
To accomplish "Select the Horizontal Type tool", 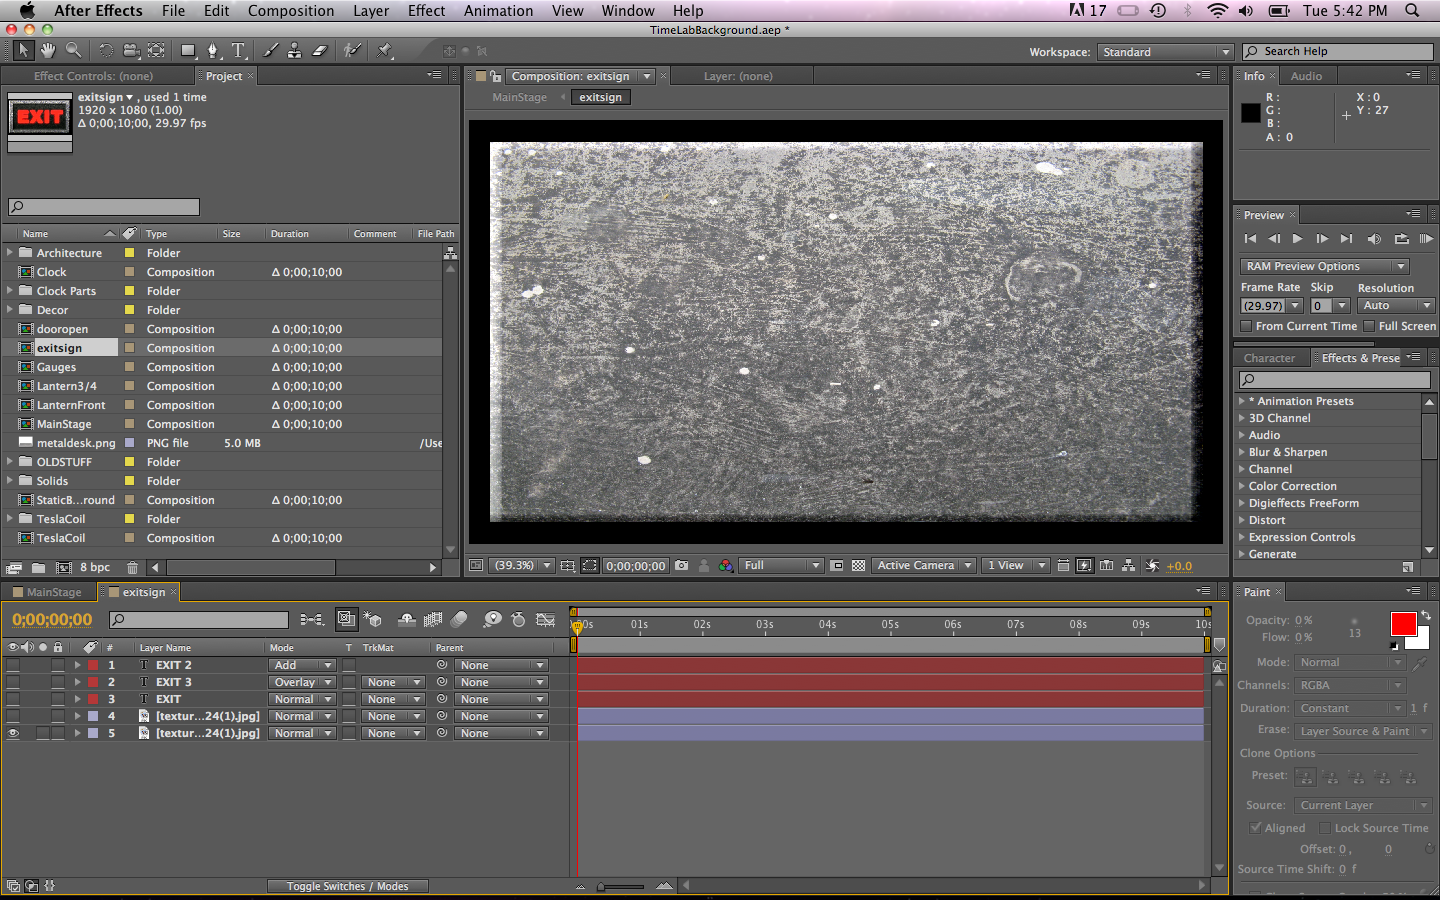I will (239, 50).
